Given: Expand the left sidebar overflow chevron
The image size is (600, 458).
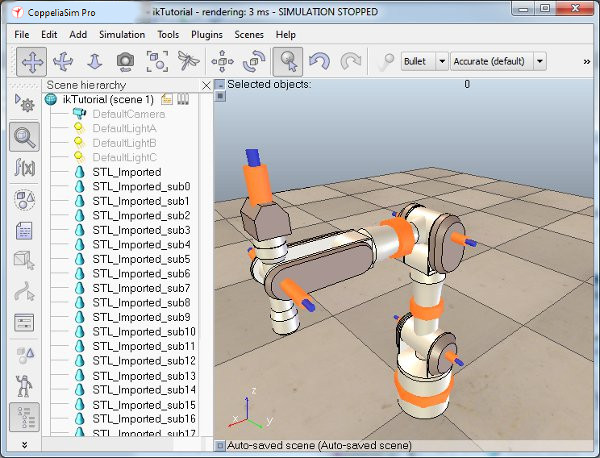Looking at the screenshot, I should pyautogui.click(x=24, y=445).
